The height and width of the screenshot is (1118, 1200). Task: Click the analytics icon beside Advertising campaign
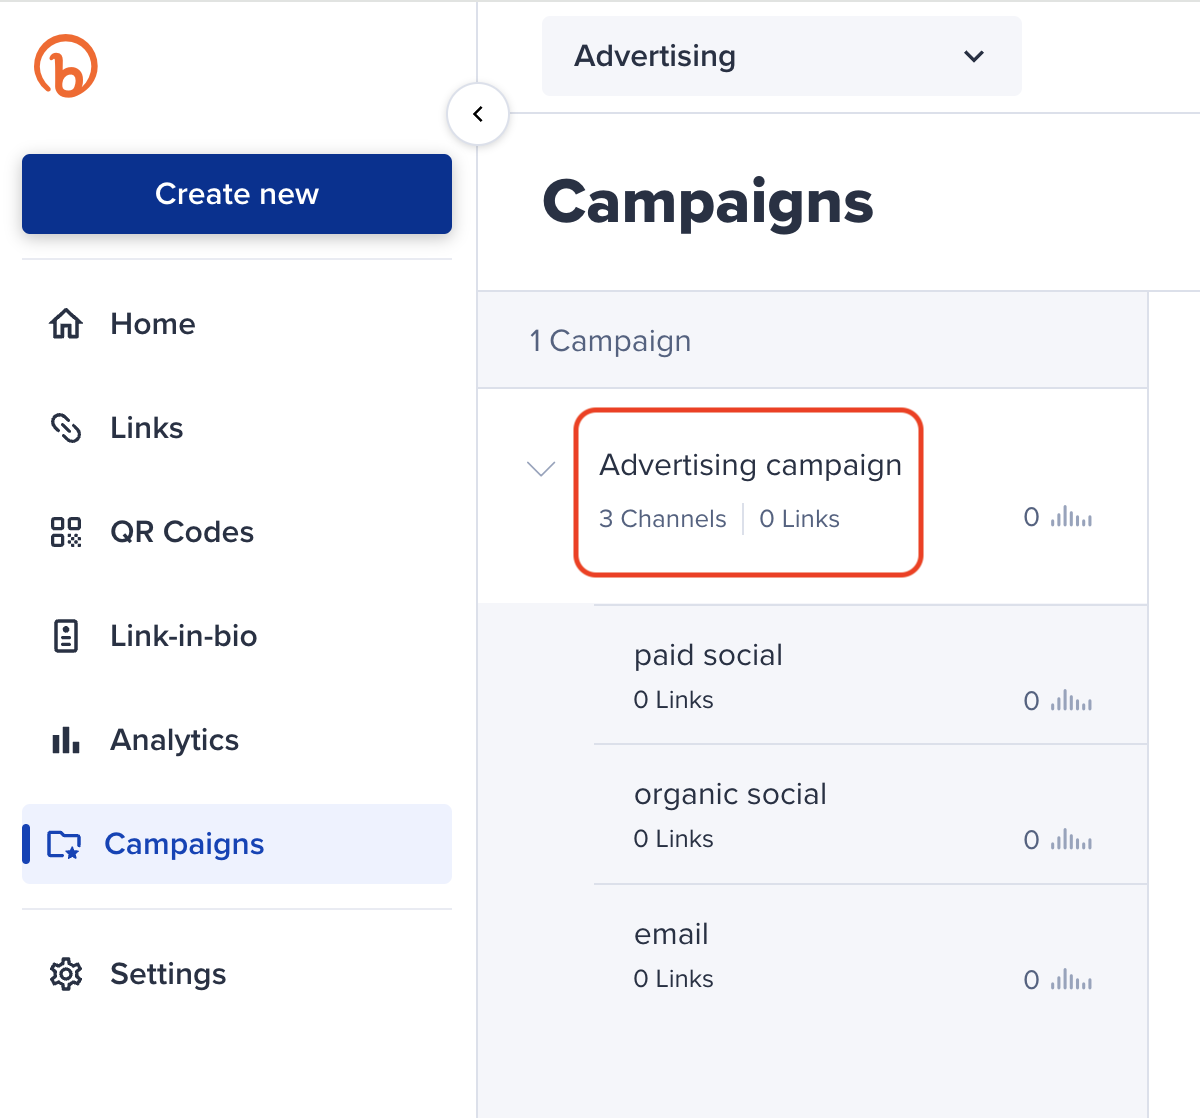(1070, 517)
